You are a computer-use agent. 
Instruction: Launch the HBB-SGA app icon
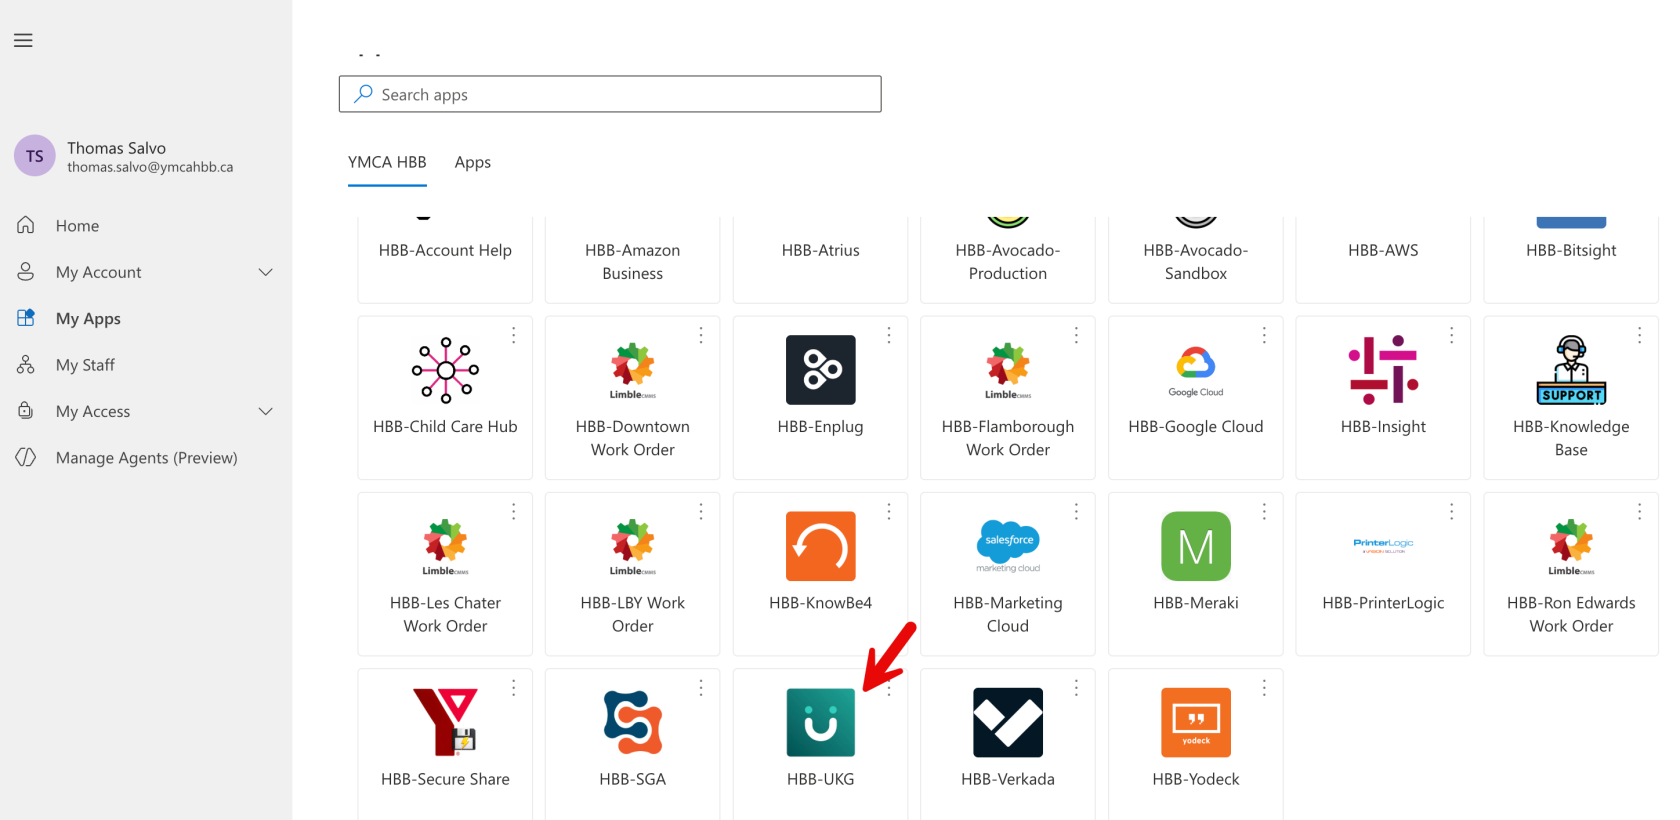(x=633, y=722)
